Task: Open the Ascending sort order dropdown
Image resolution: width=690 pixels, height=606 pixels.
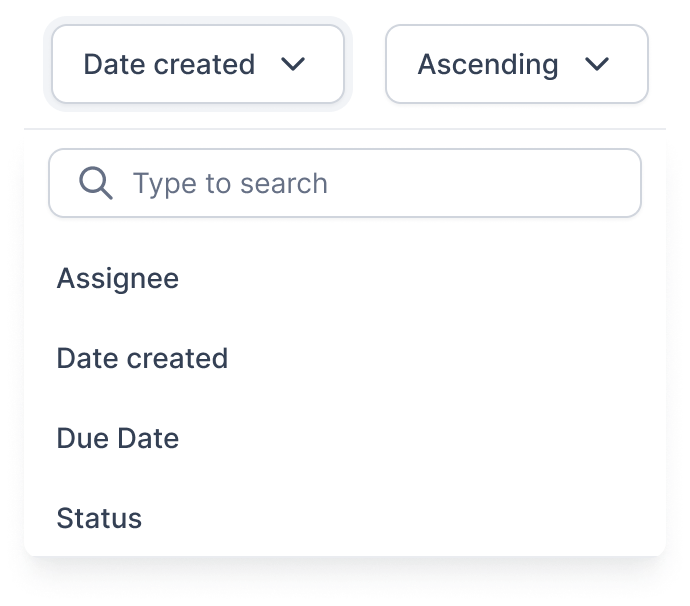Action: click(x=517, y=64)
